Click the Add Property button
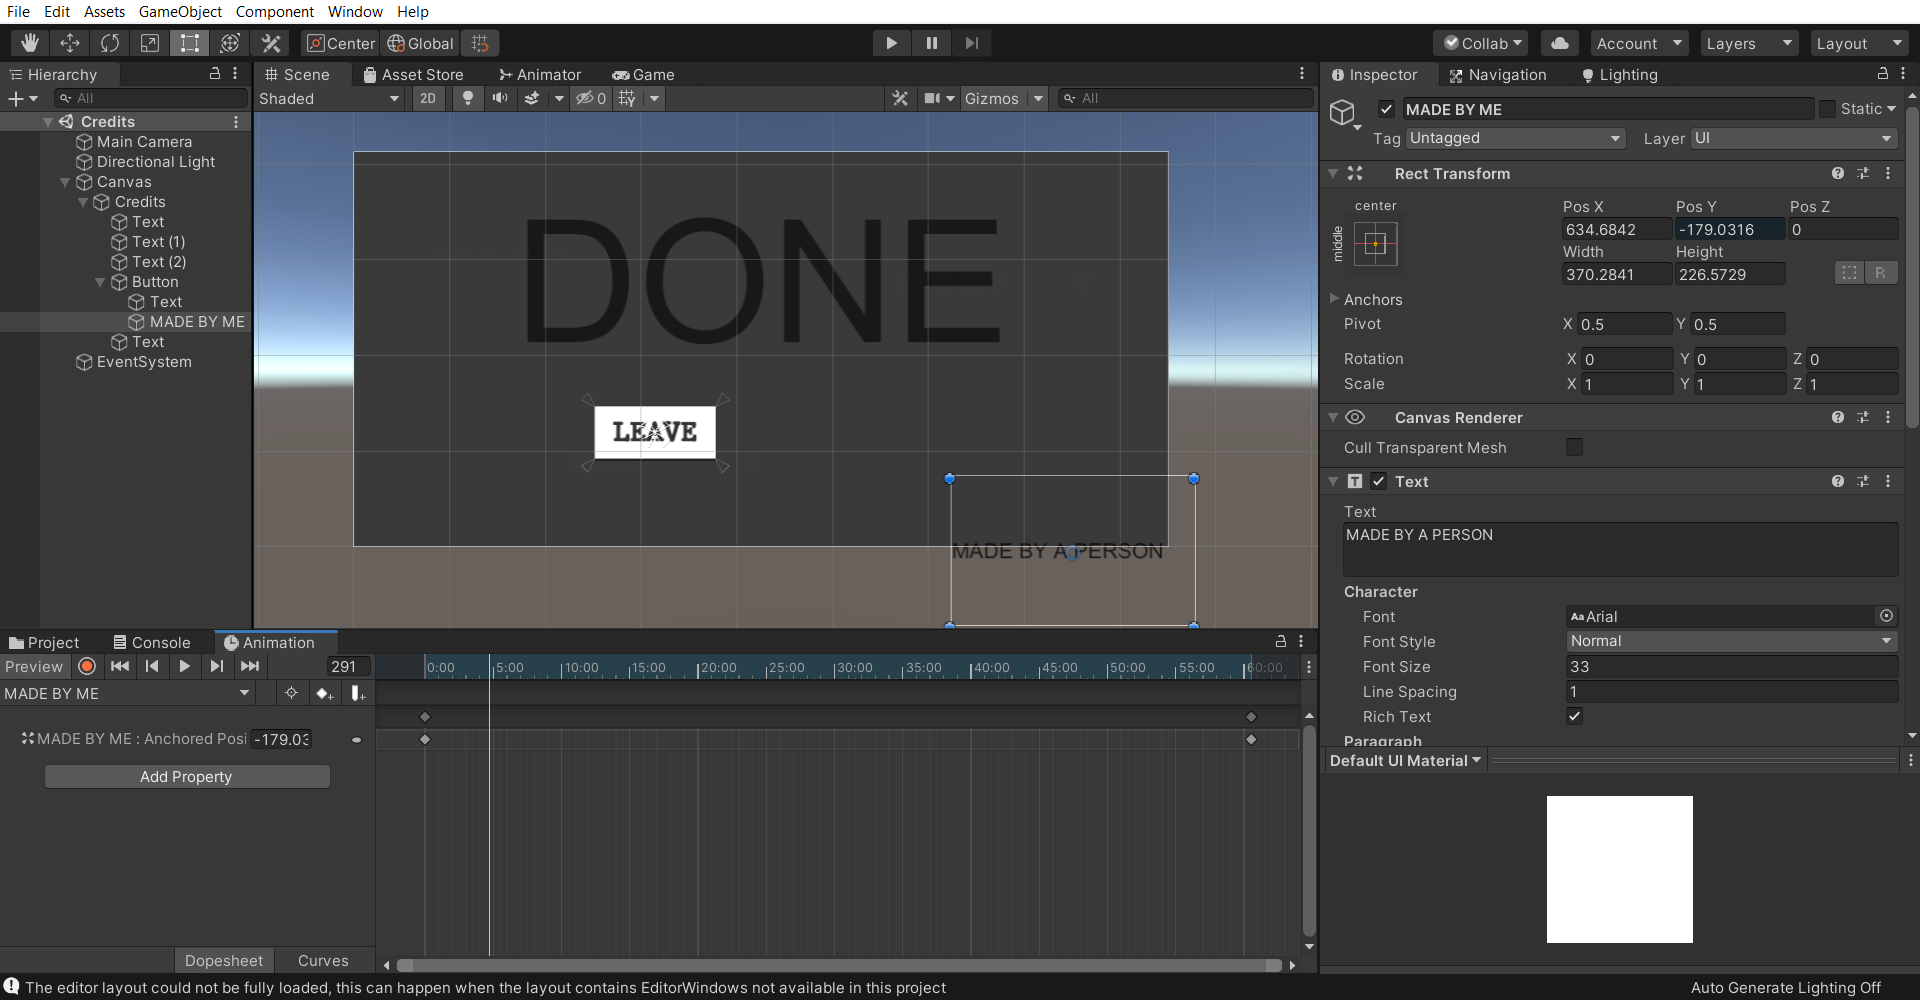The image size is (1920, 1000). tap(187, 777)
